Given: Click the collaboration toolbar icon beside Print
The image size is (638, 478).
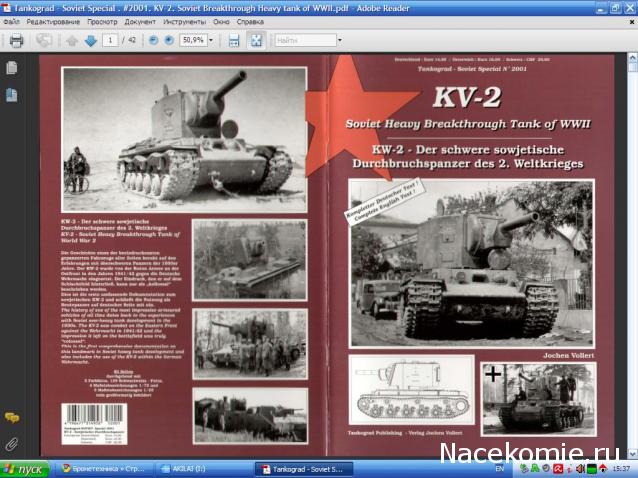Looking at the screenshot, I should (44, 40).
